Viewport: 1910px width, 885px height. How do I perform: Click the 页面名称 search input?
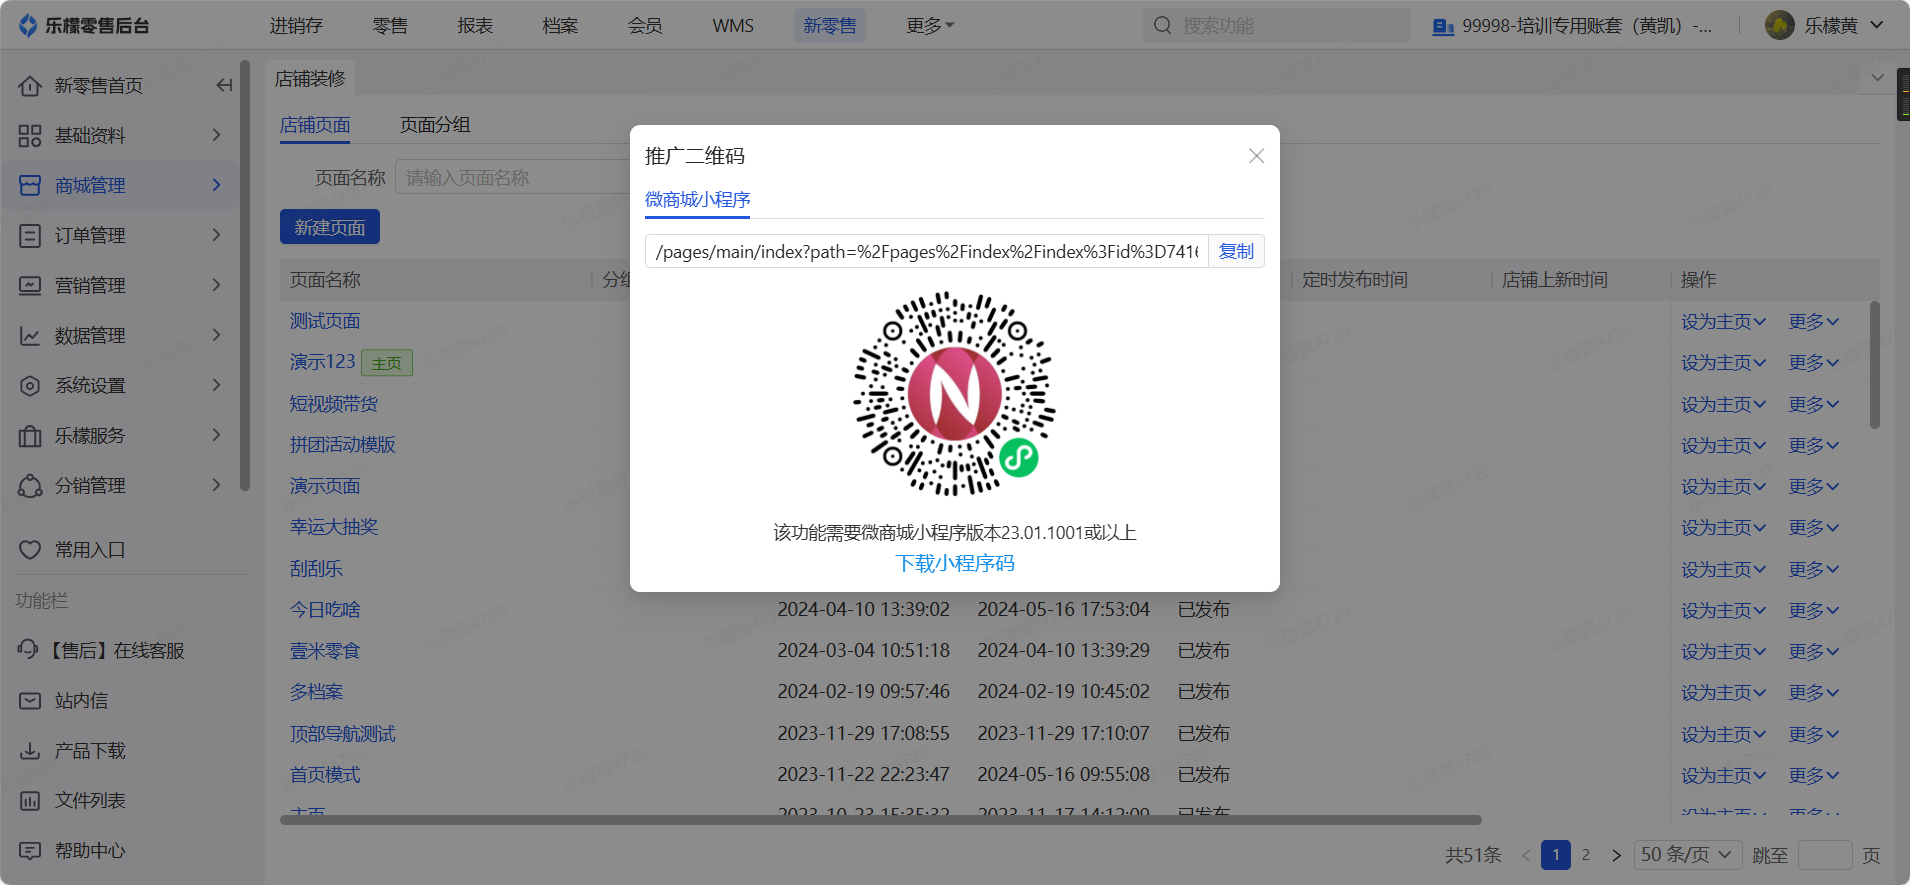click(512, 178)
